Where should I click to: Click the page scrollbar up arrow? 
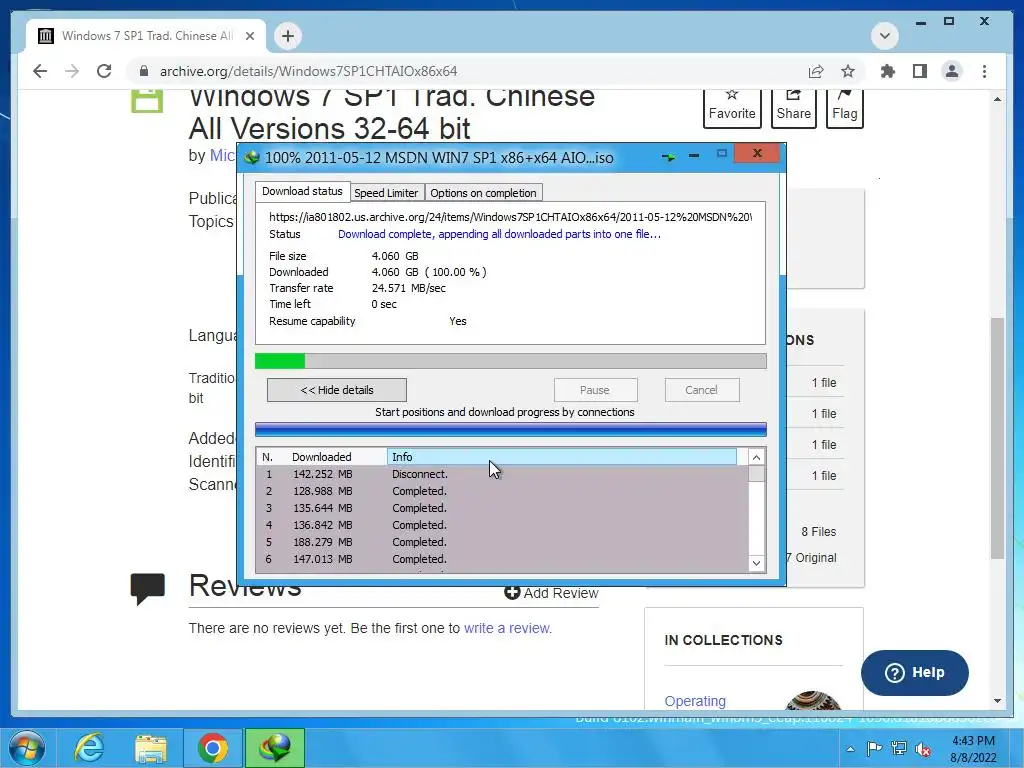click(997, 99)
